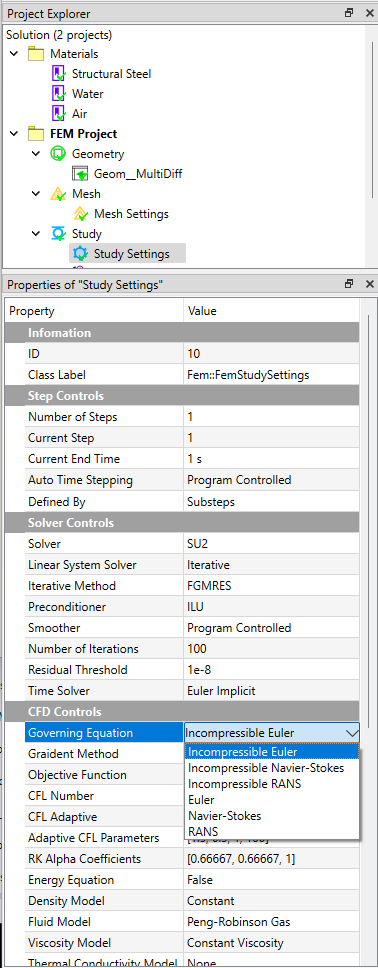Click the Density Model value Constant

(272, 901)
